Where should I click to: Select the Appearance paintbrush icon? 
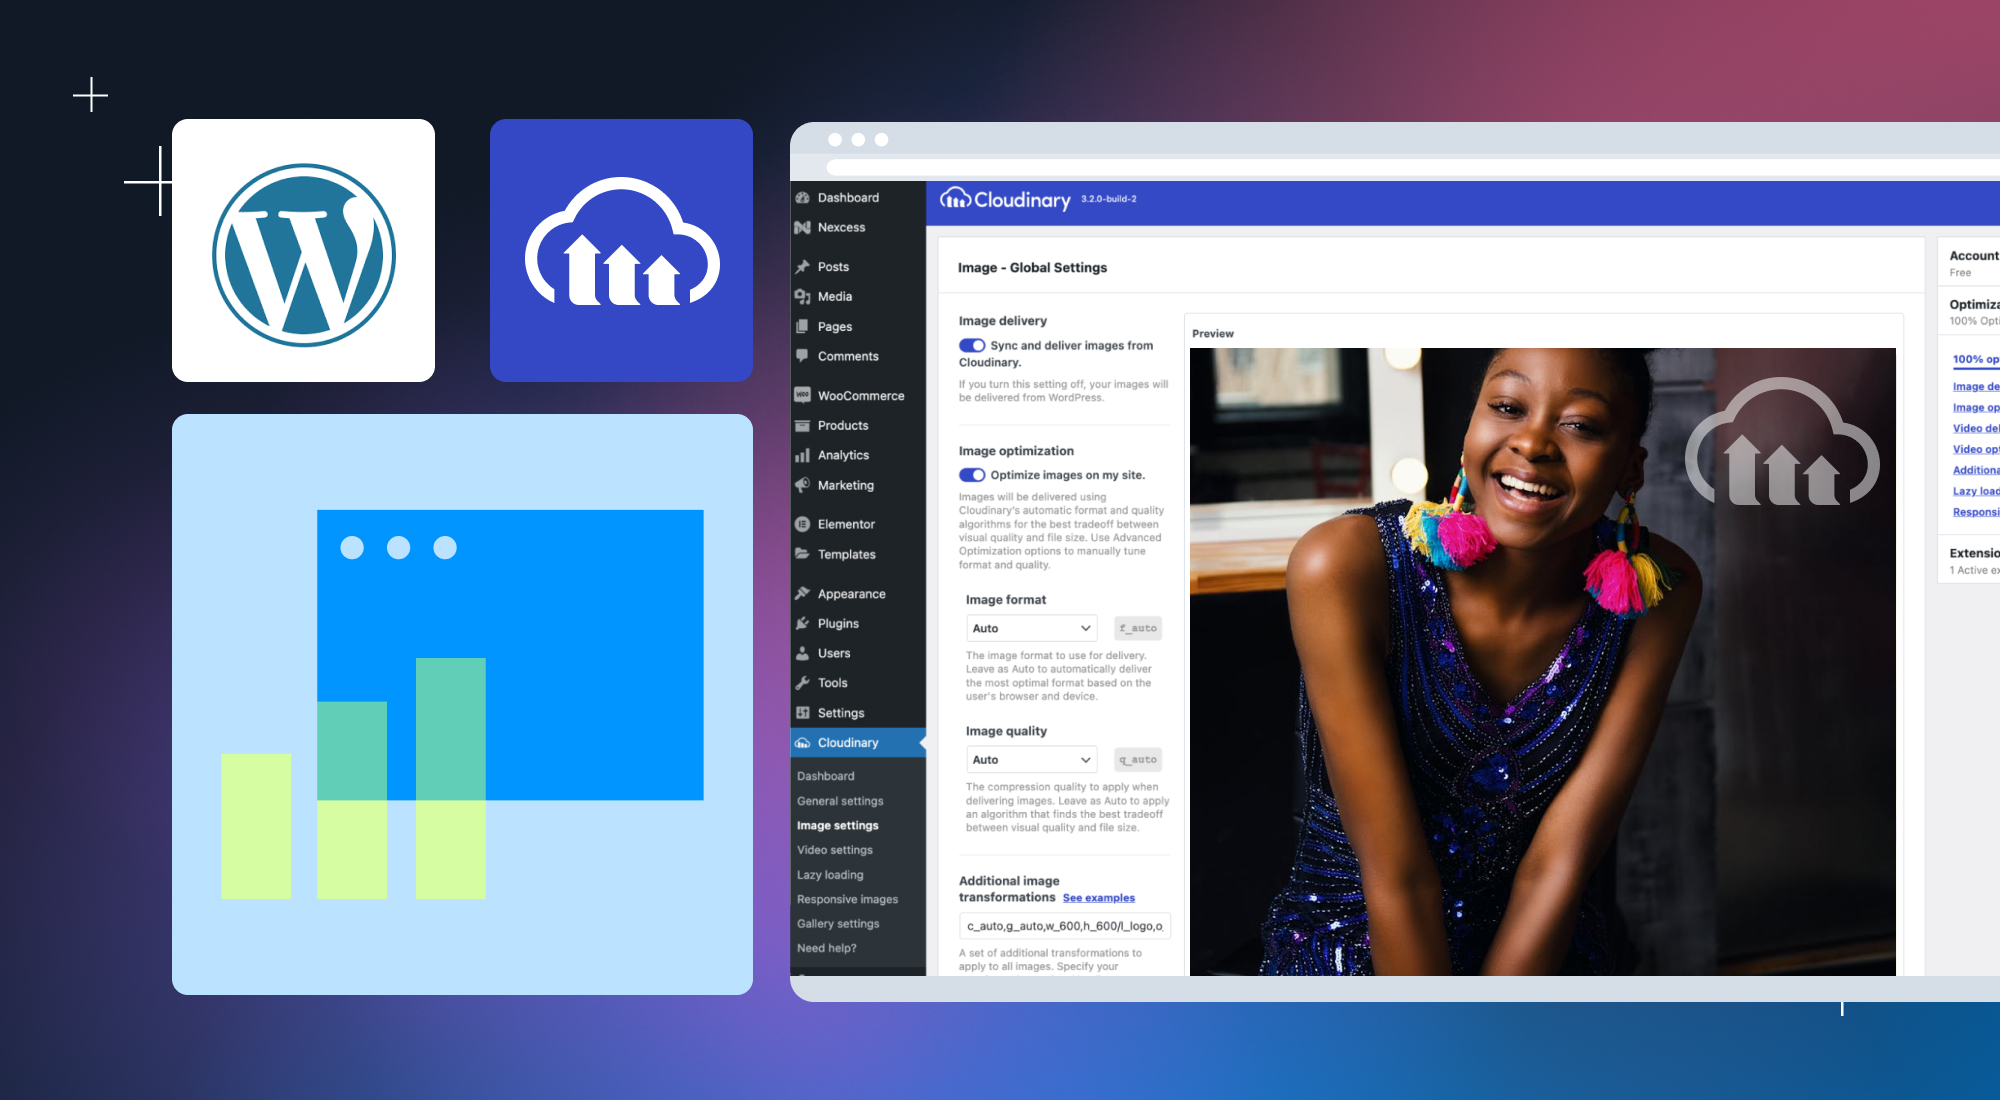click(x=803, y=593)
